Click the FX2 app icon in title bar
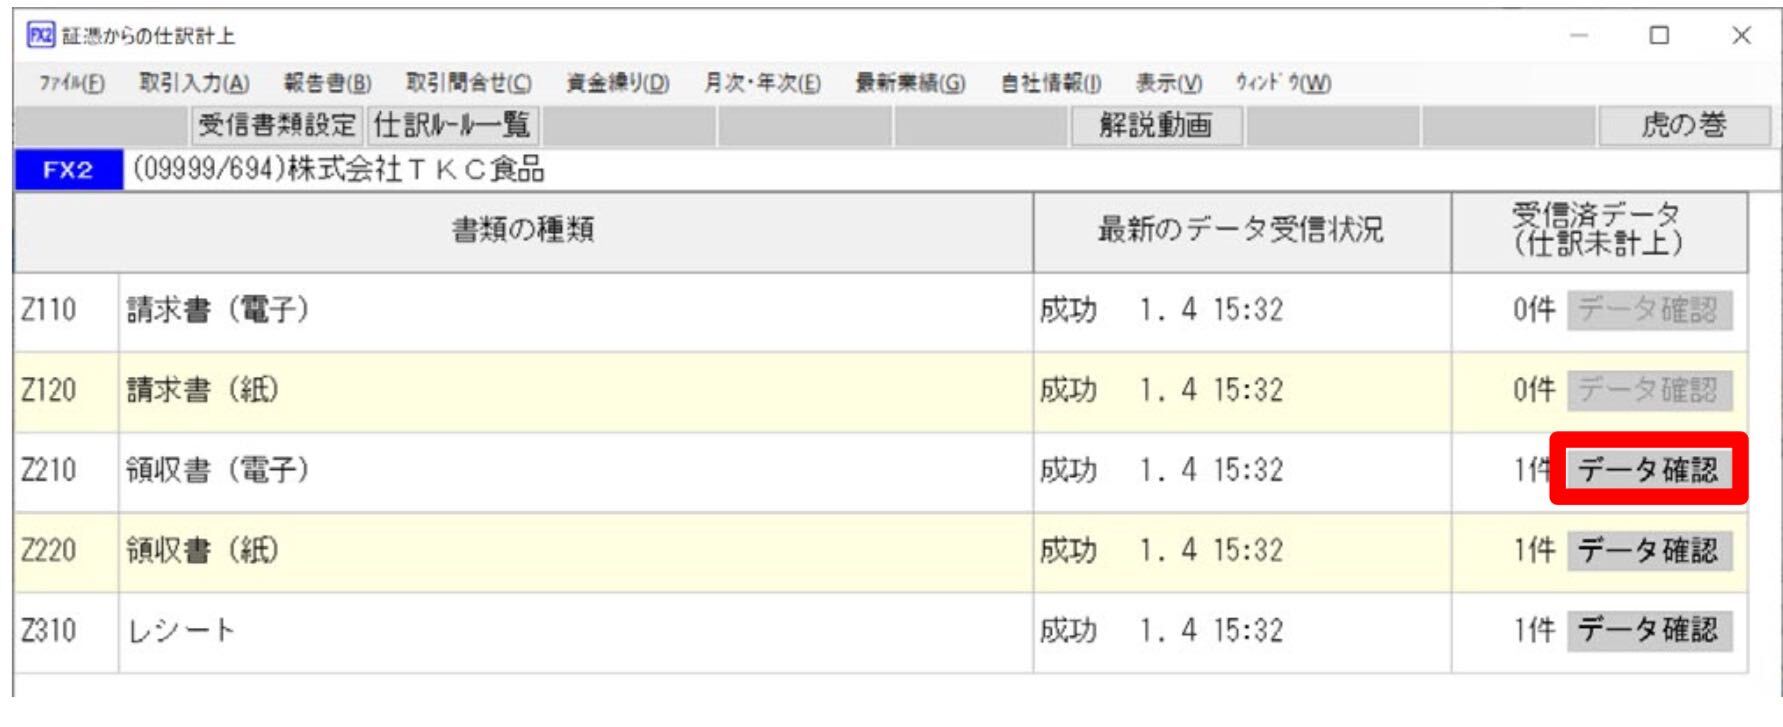Image resolution: width=1783 pixels, height=727 pixels. point(38,35)
